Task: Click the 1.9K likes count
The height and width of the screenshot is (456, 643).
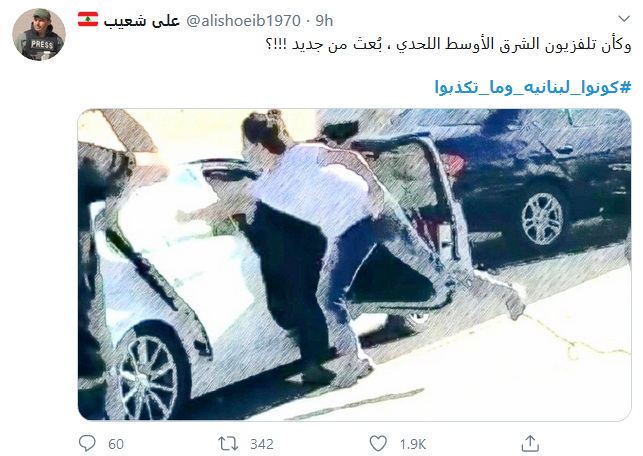Action: pos(413,444)
